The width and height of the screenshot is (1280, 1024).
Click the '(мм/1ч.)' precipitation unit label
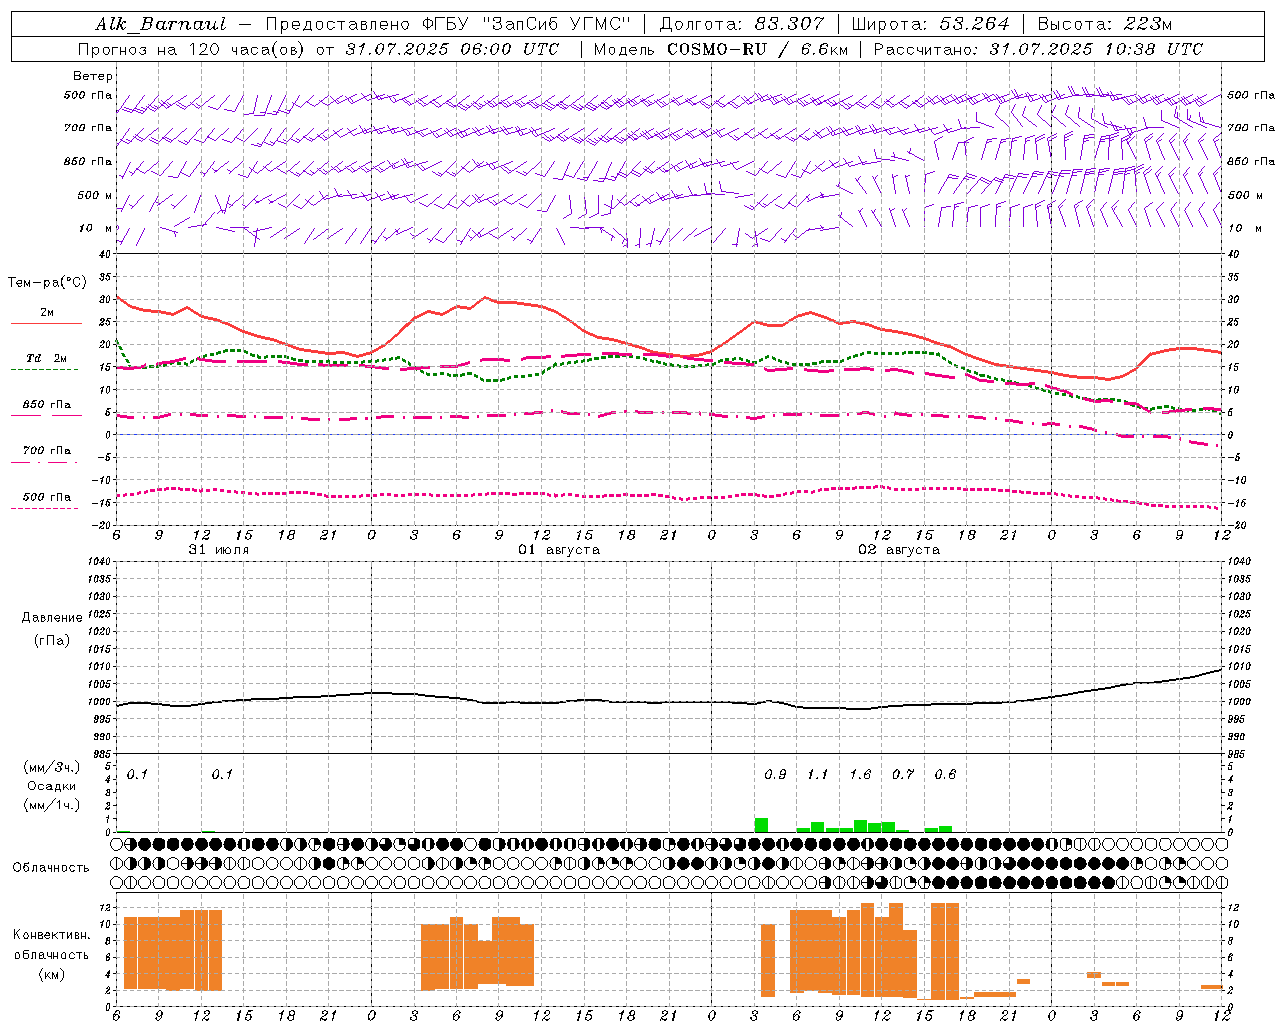point(51,805)
